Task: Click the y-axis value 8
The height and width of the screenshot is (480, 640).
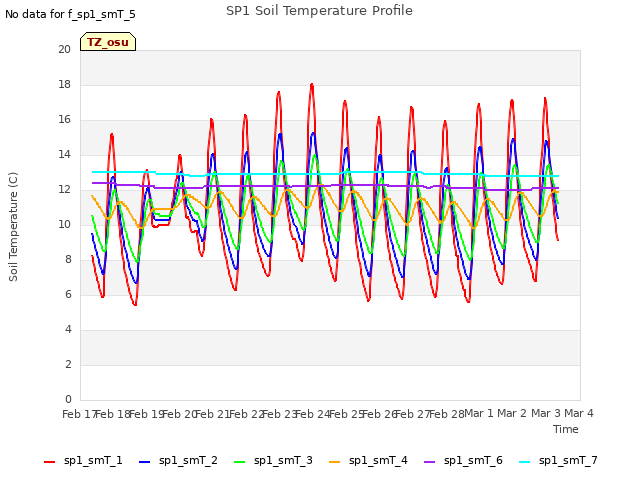Action: pos(68,260)
